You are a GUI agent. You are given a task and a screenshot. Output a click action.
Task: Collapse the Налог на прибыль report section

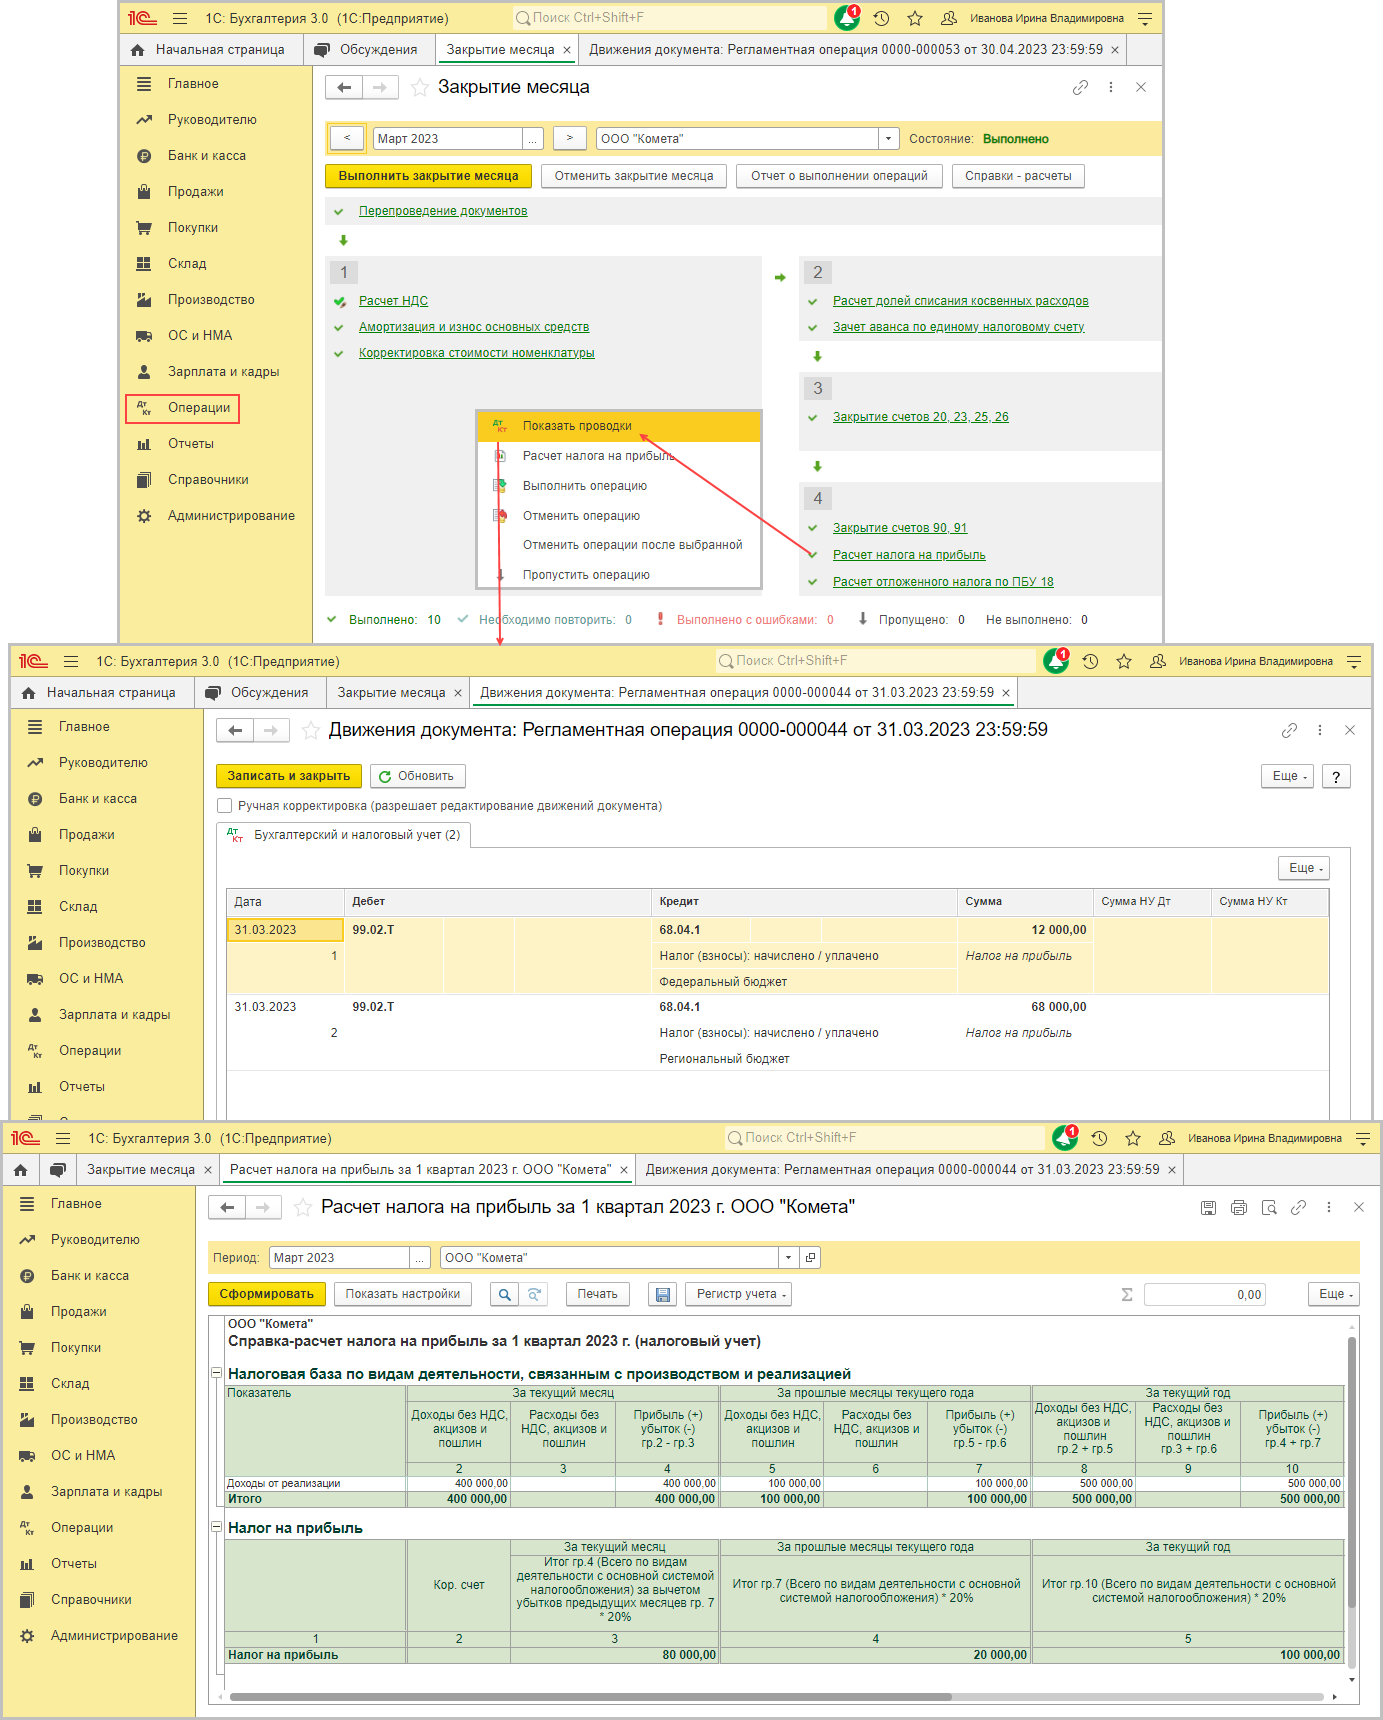(216, 1527)
